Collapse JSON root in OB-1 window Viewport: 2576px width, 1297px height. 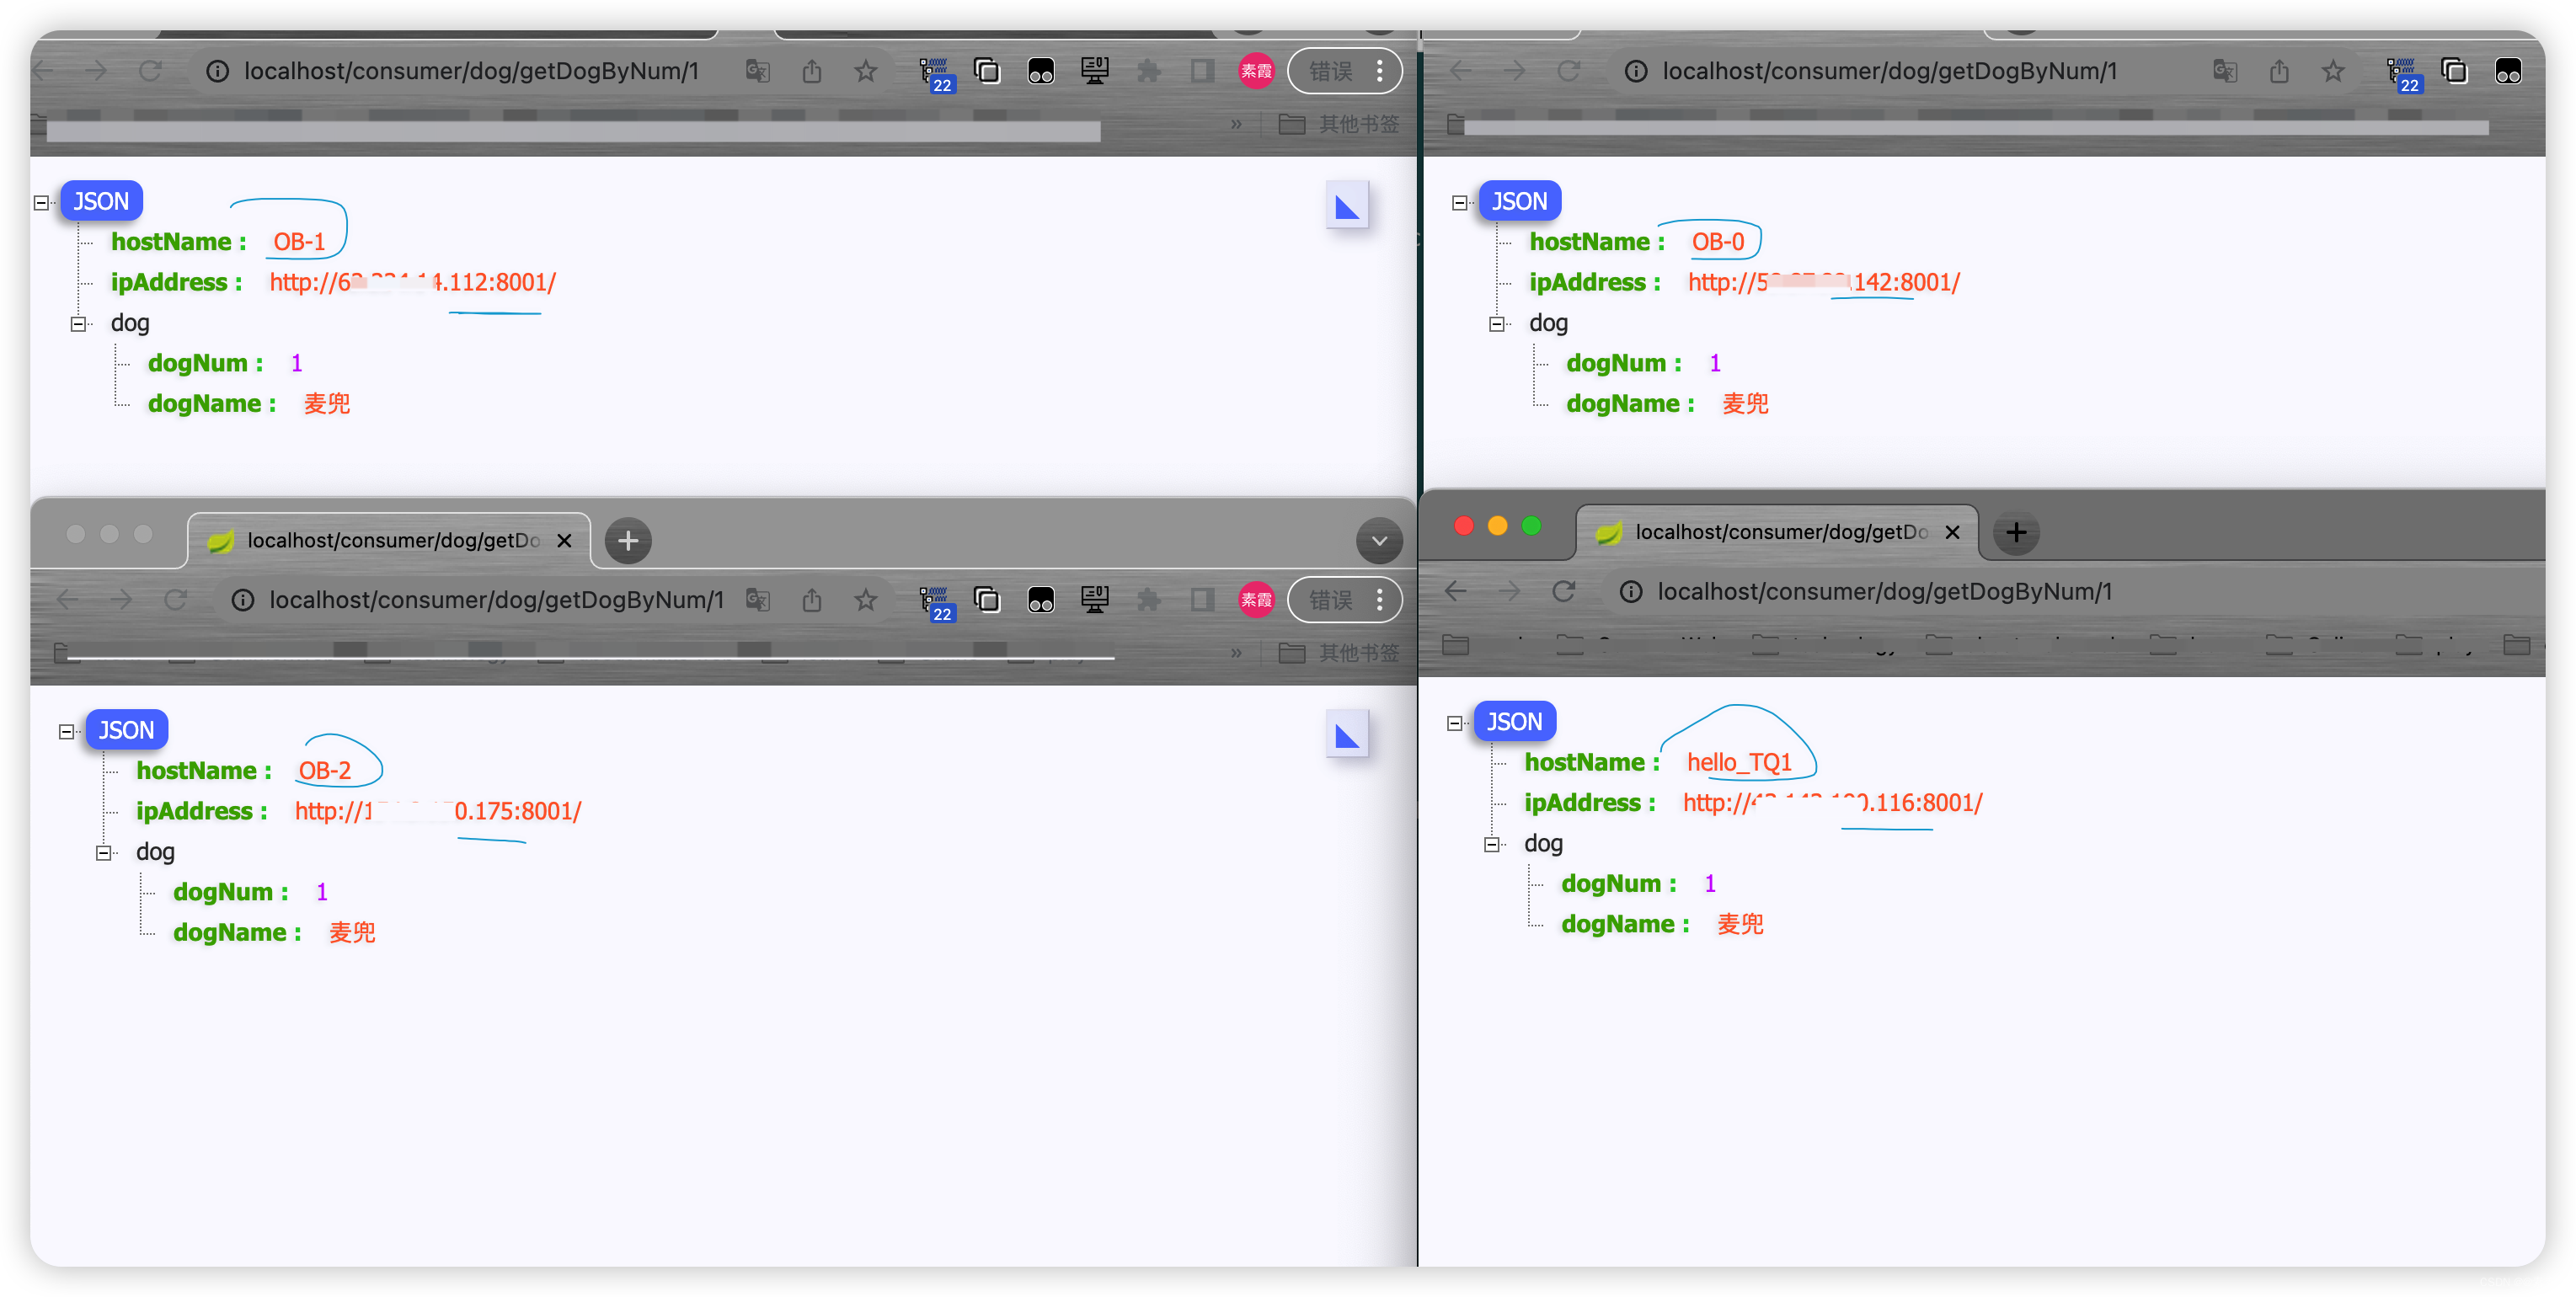pyautogui.click(x=41, y=203)
